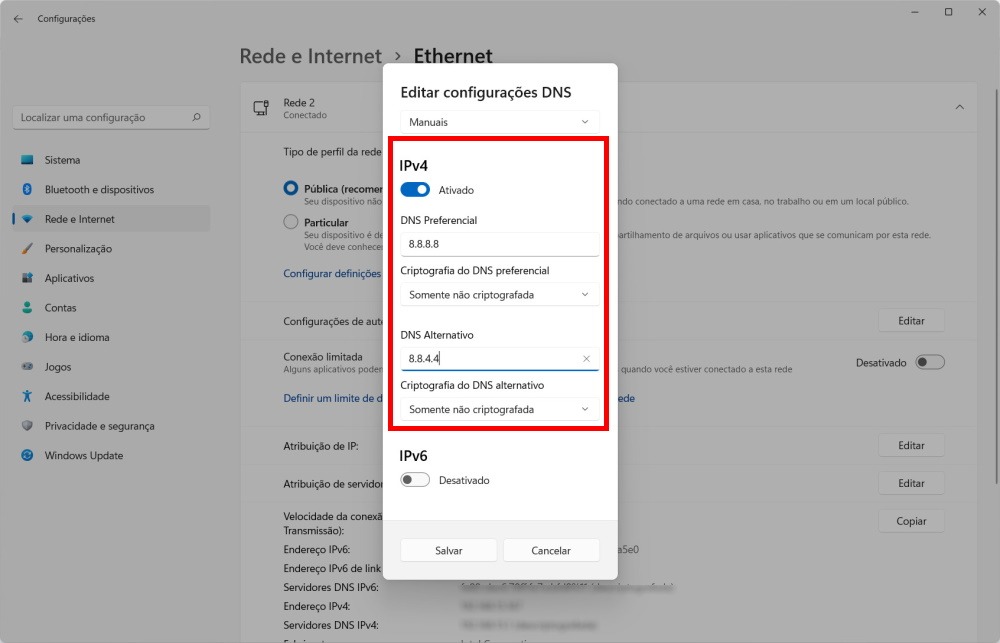Image resolution: width=1000 pixels, height=643 pixels.
Task: Click the Rede e Internet wifi icon
Action: point(27,219)
